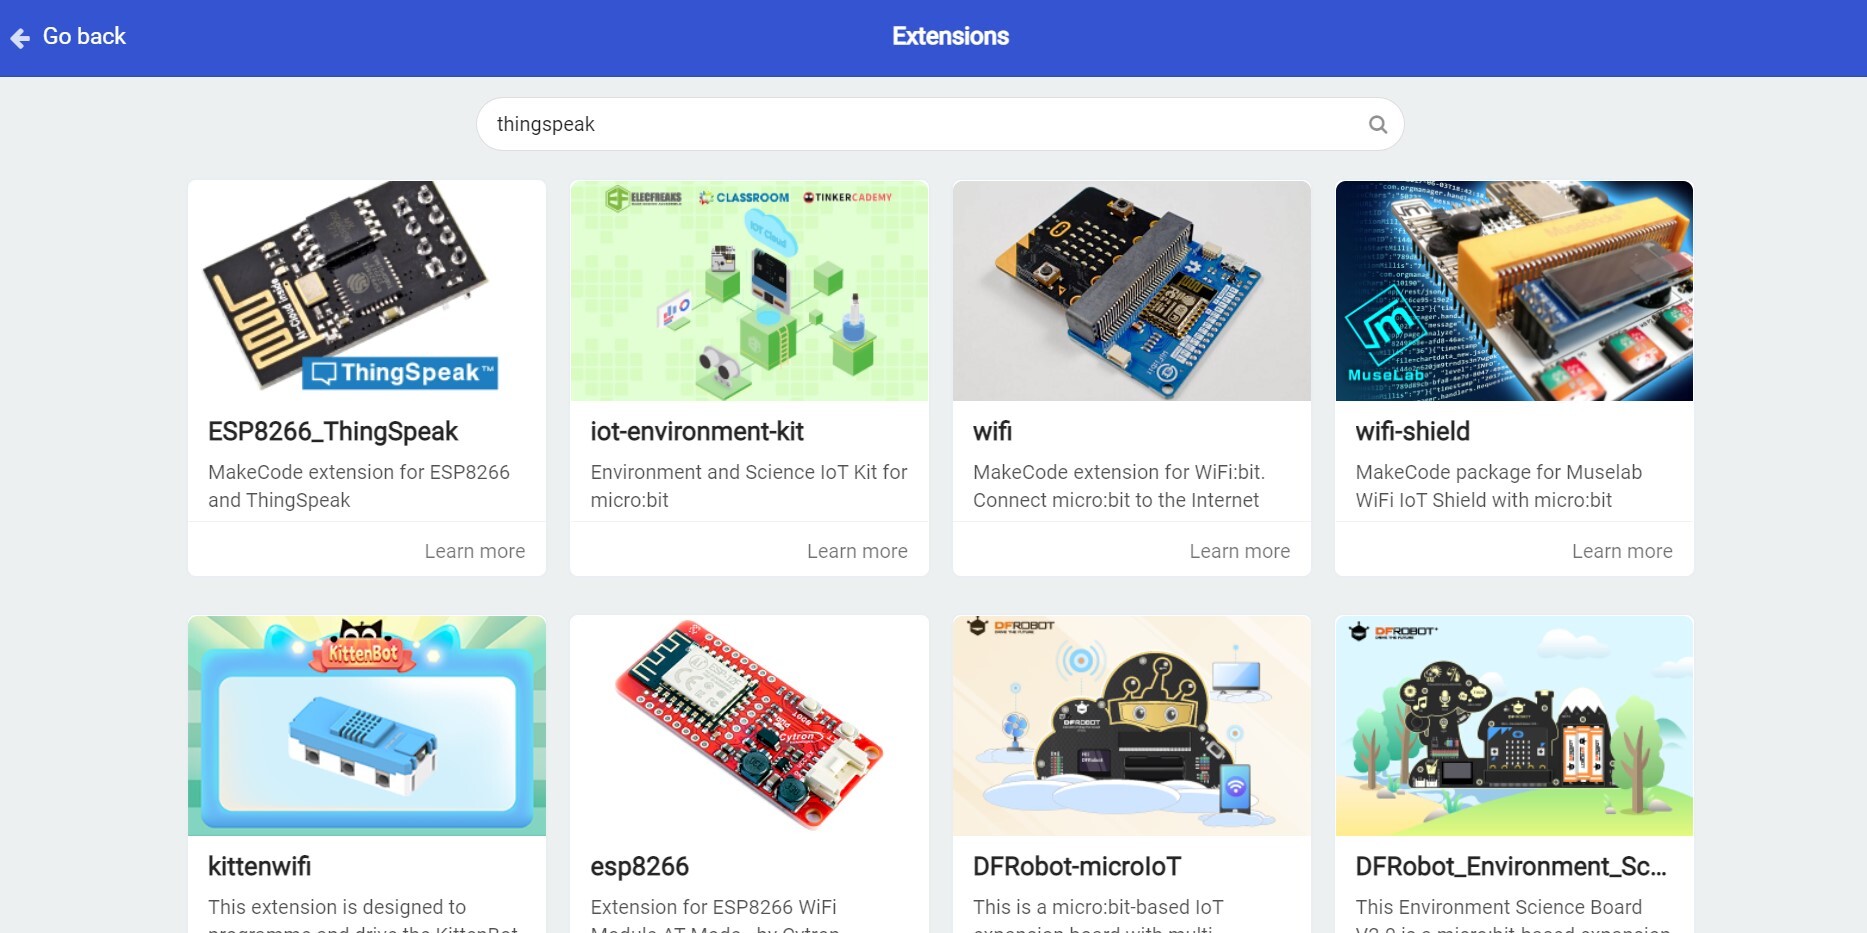Click Learn more for wifi extension
This screenshot has width=1867, height=933.
[x=1240, y=551]
